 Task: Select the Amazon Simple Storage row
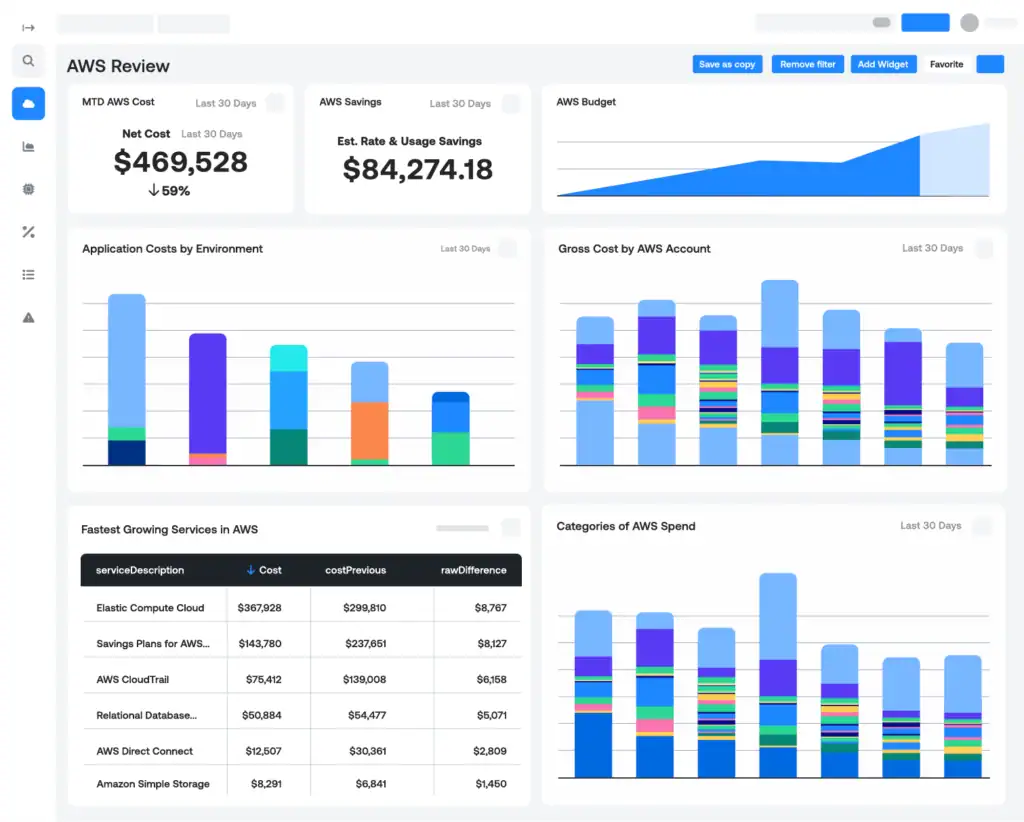coord(301,783)
